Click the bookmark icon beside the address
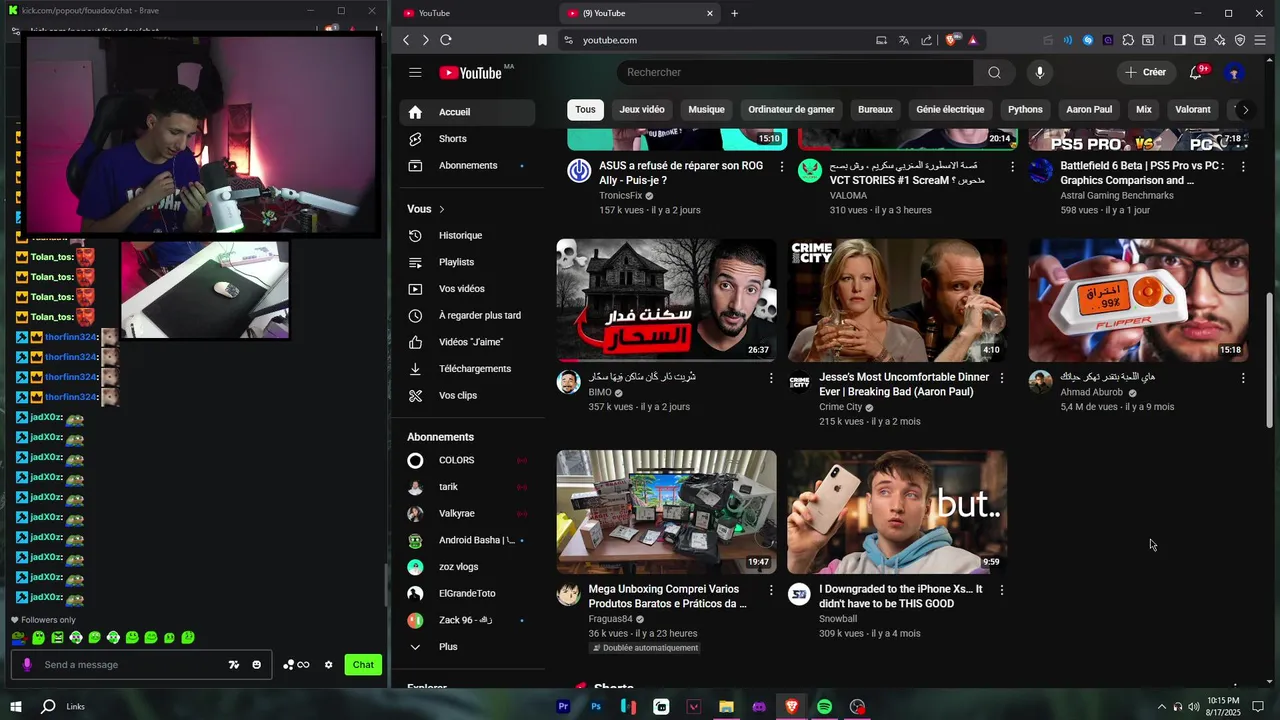The height and width of the screenshot is (720, 1280). pos(542,40)
